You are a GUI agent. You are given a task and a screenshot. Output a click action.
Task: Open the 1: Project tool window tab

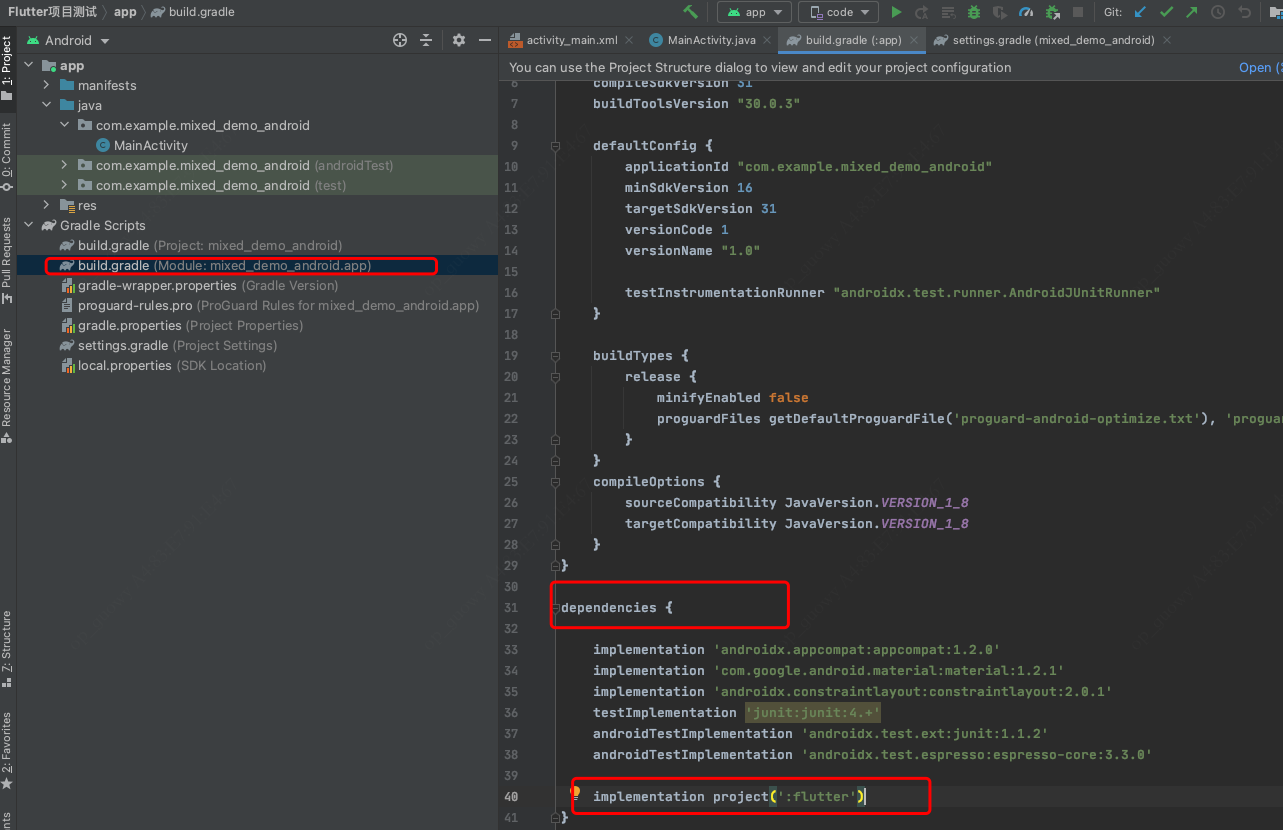pos(7,68)
